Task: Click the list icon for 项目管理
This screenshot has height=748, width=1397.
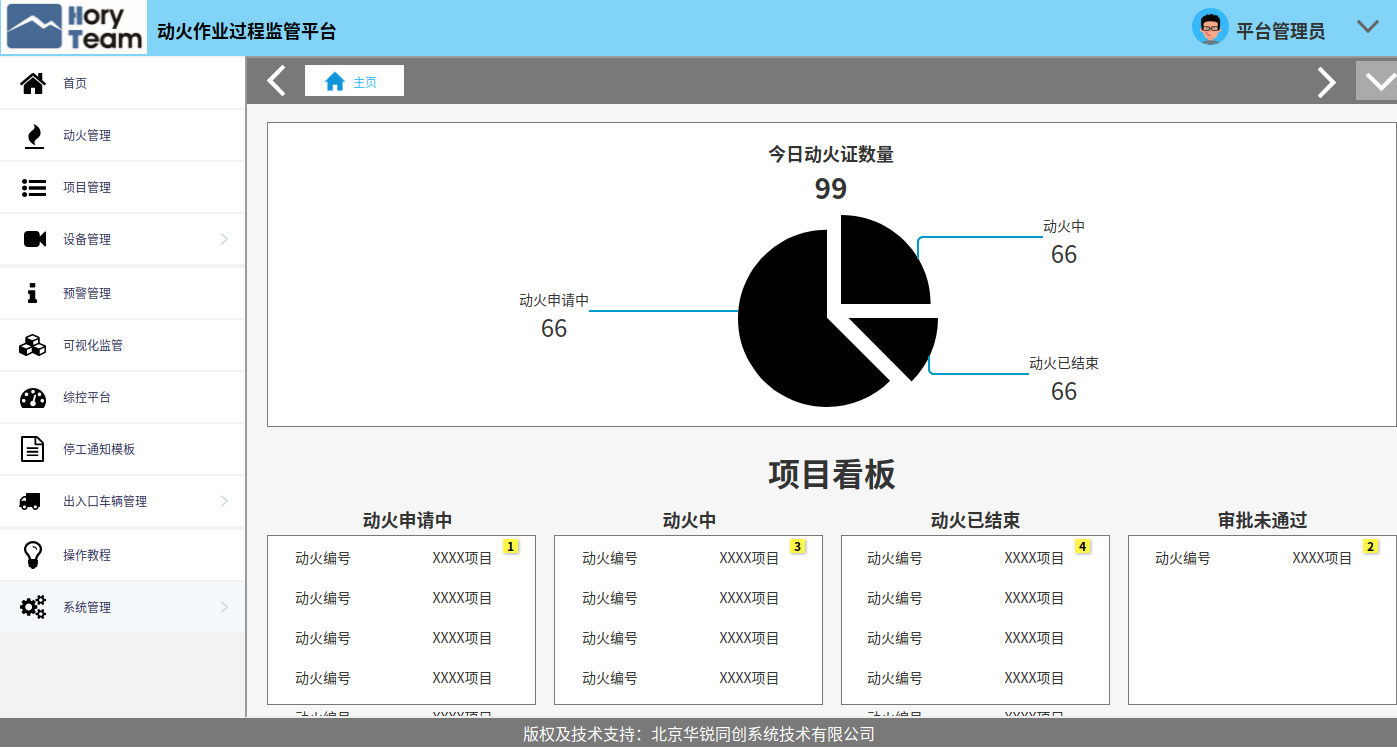Action: tap(34, 187)
